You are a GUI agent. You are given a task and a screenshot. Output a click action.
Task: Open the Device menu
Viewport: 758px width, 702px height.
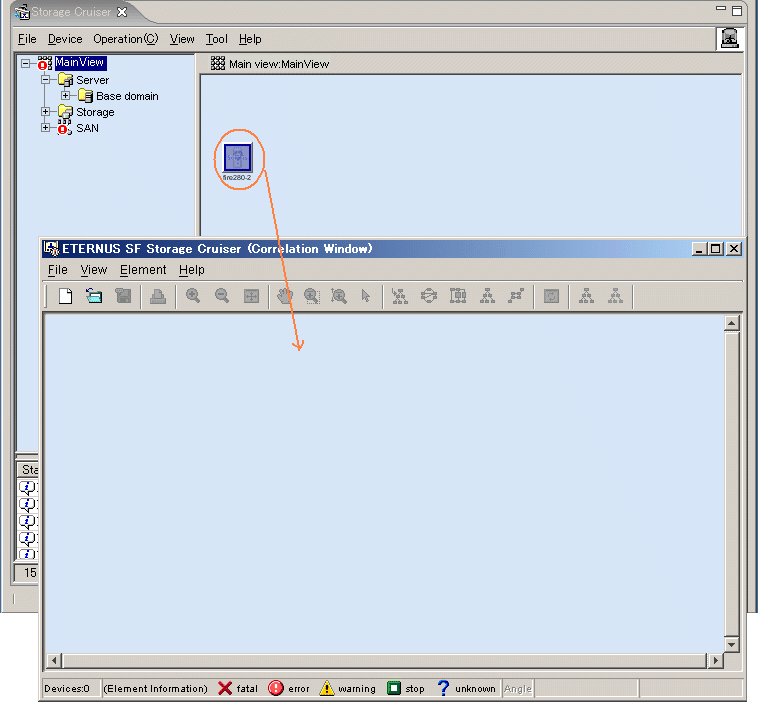pos(65,39)
